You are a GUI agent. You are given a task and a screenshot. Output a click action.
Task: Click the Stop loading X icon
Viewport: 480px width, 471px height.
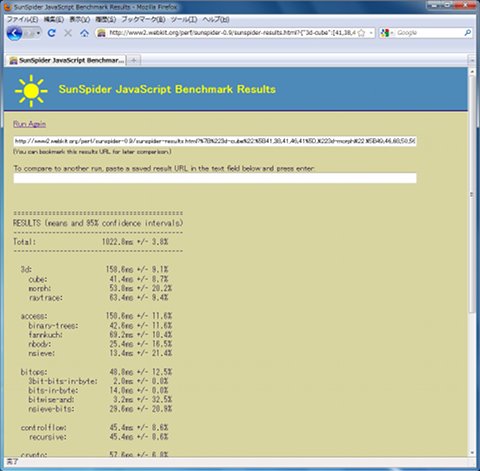pyautogui.click(x=68, y=33)
